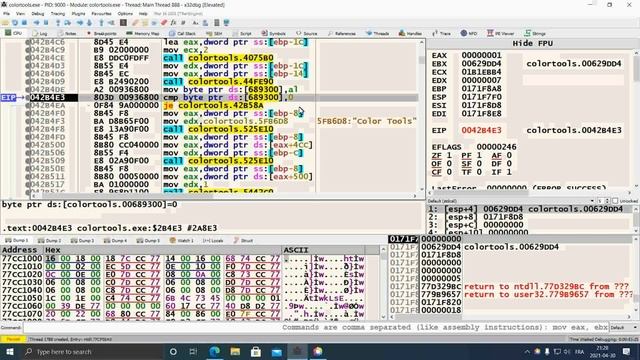The height and width of the screenshot is (360, 640).
Task: Click the Step into toolbar icon
Action: point(58,23)
